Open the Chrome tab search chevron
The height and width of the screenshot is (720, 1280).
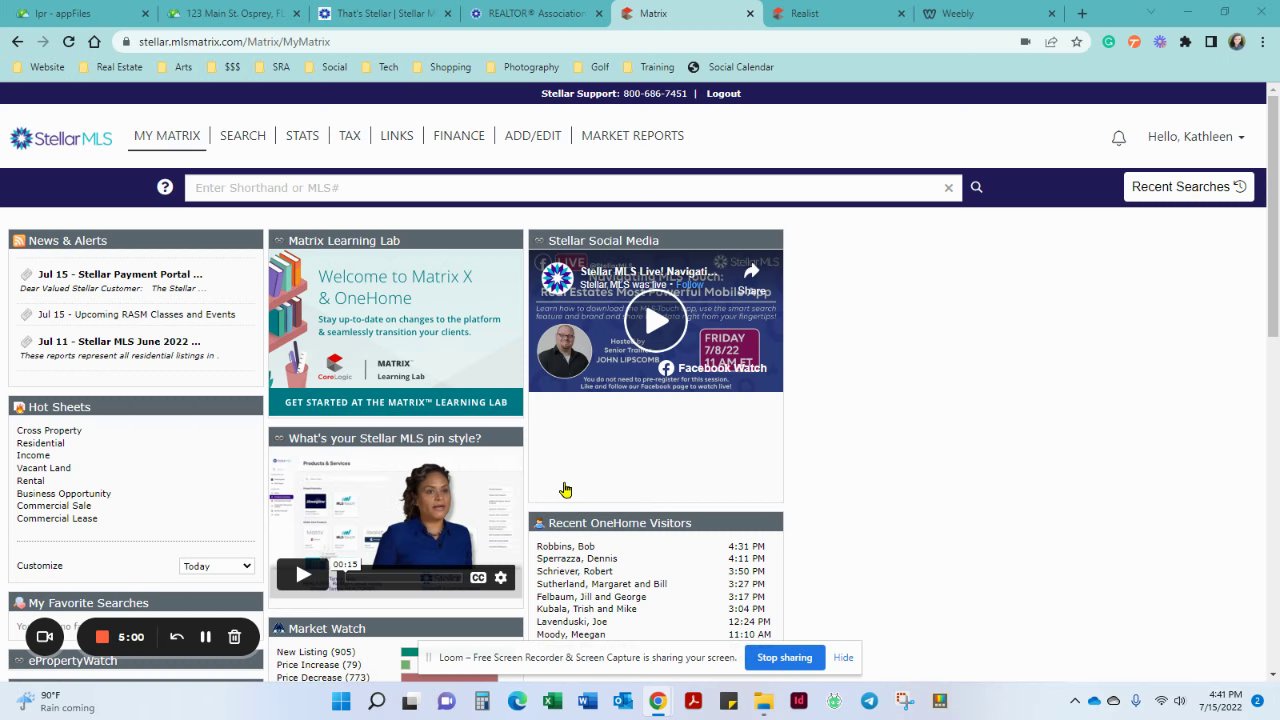pyautogui.click(x=1151, y=13)
